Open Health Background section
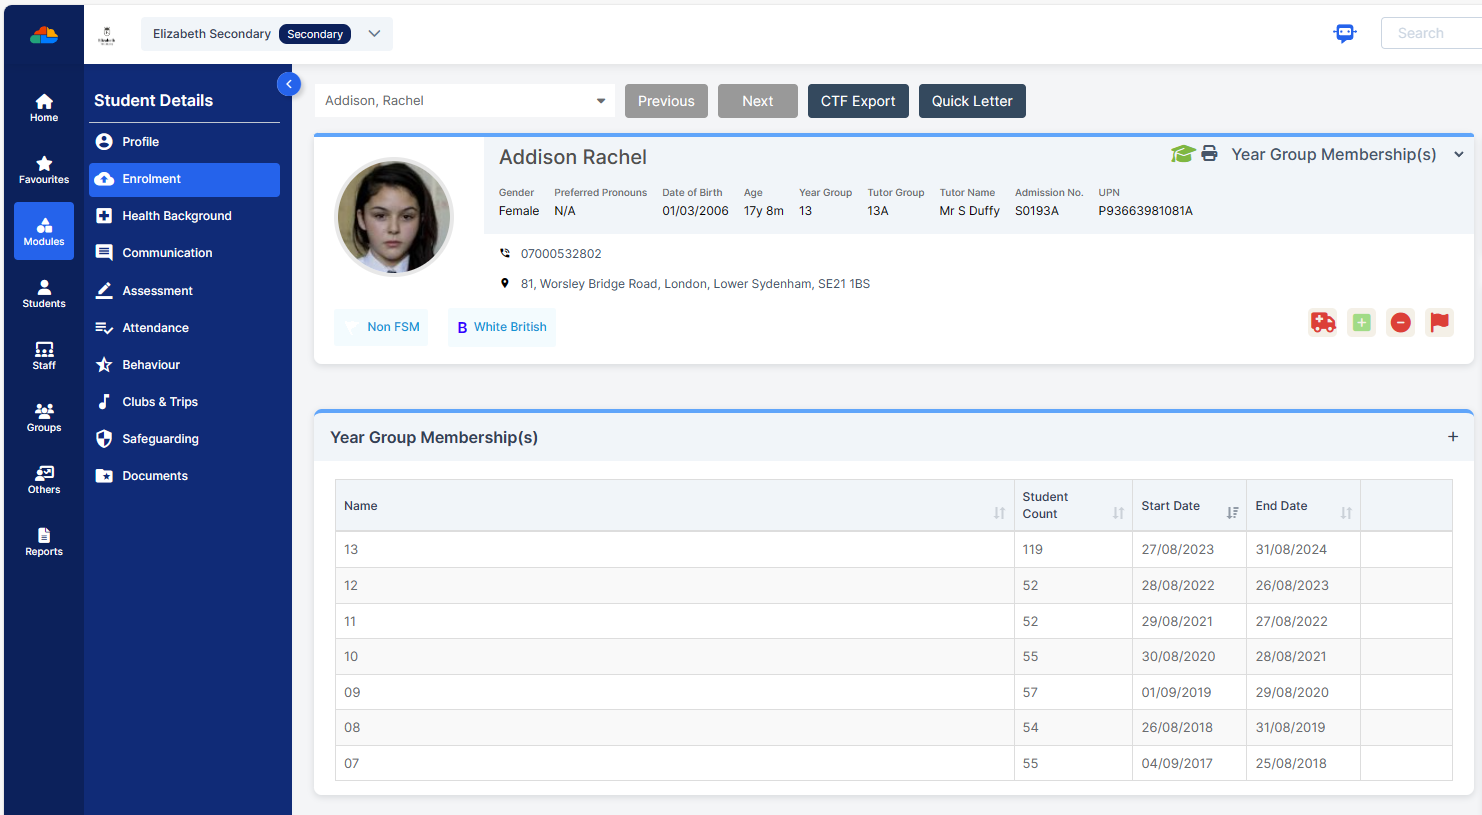Viewport: 1482px width, 815px height. click(x=184, y=216)
